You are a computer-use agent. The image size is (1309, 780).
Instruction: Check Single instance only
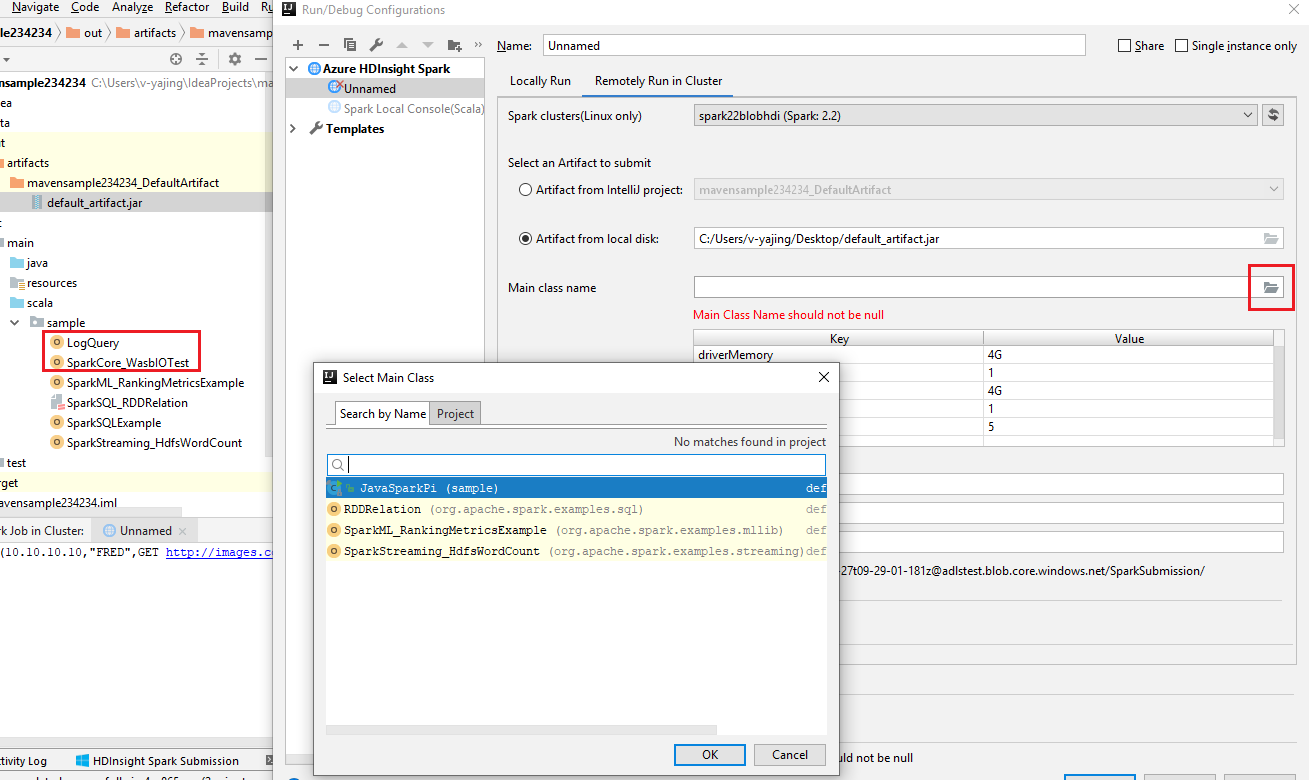1180,45
